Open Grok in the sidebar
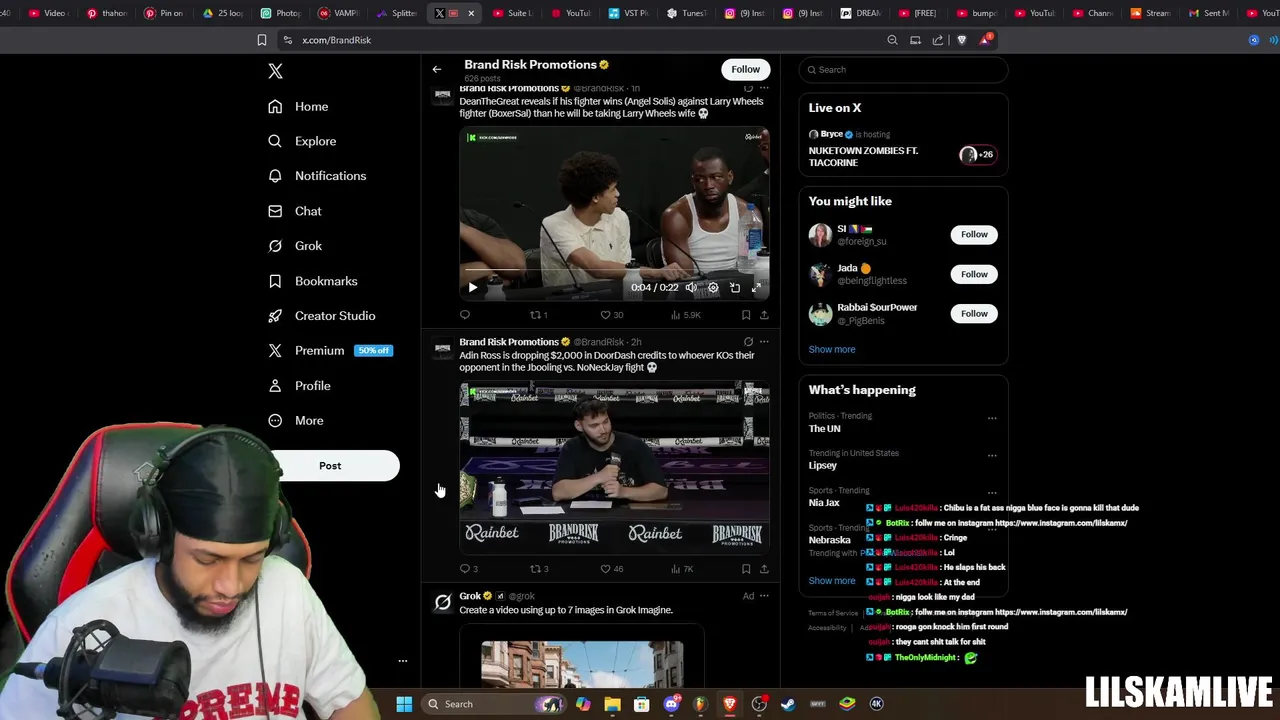 pos(294,246)
